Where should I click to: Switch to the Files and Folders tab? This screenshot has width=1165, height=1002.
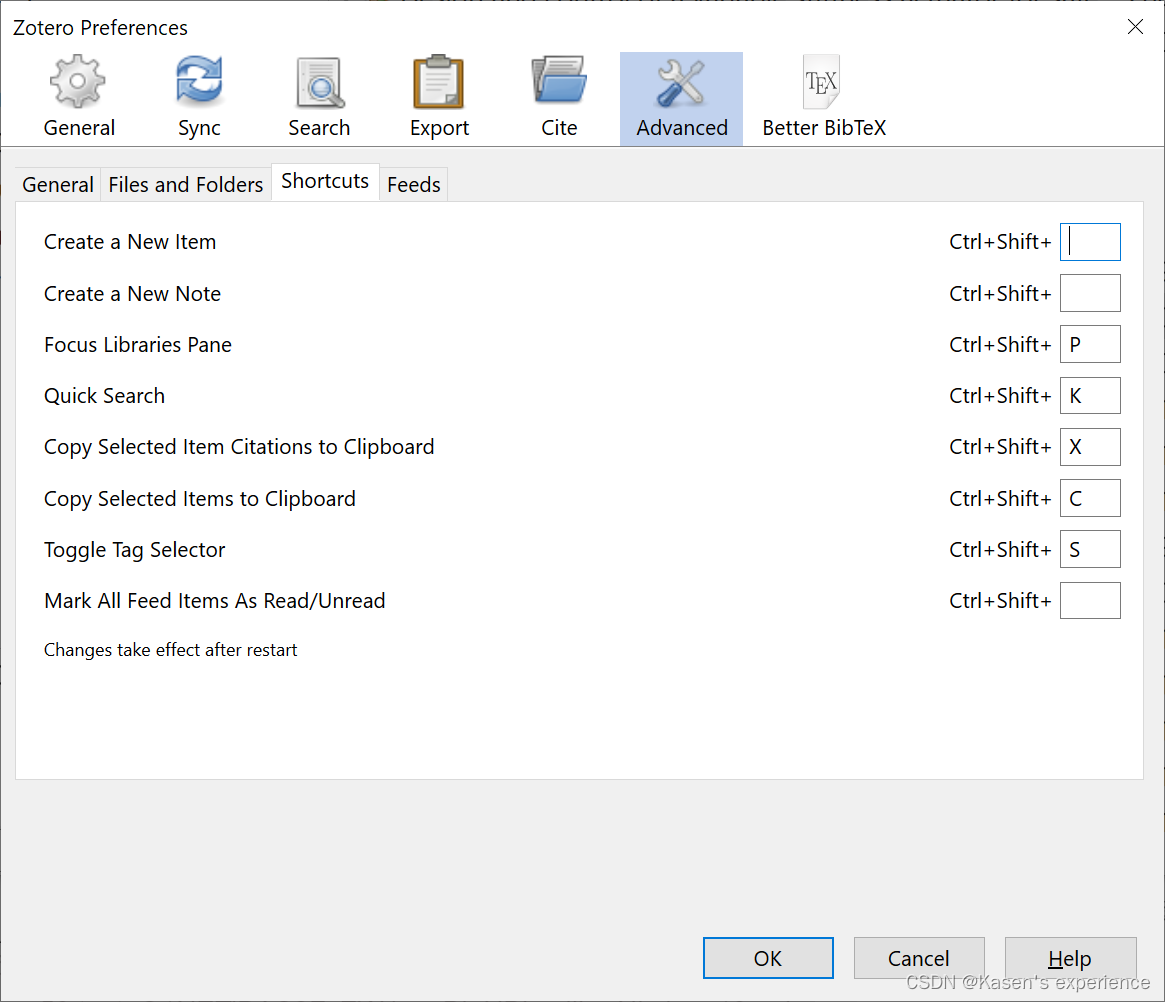[186, 184]
